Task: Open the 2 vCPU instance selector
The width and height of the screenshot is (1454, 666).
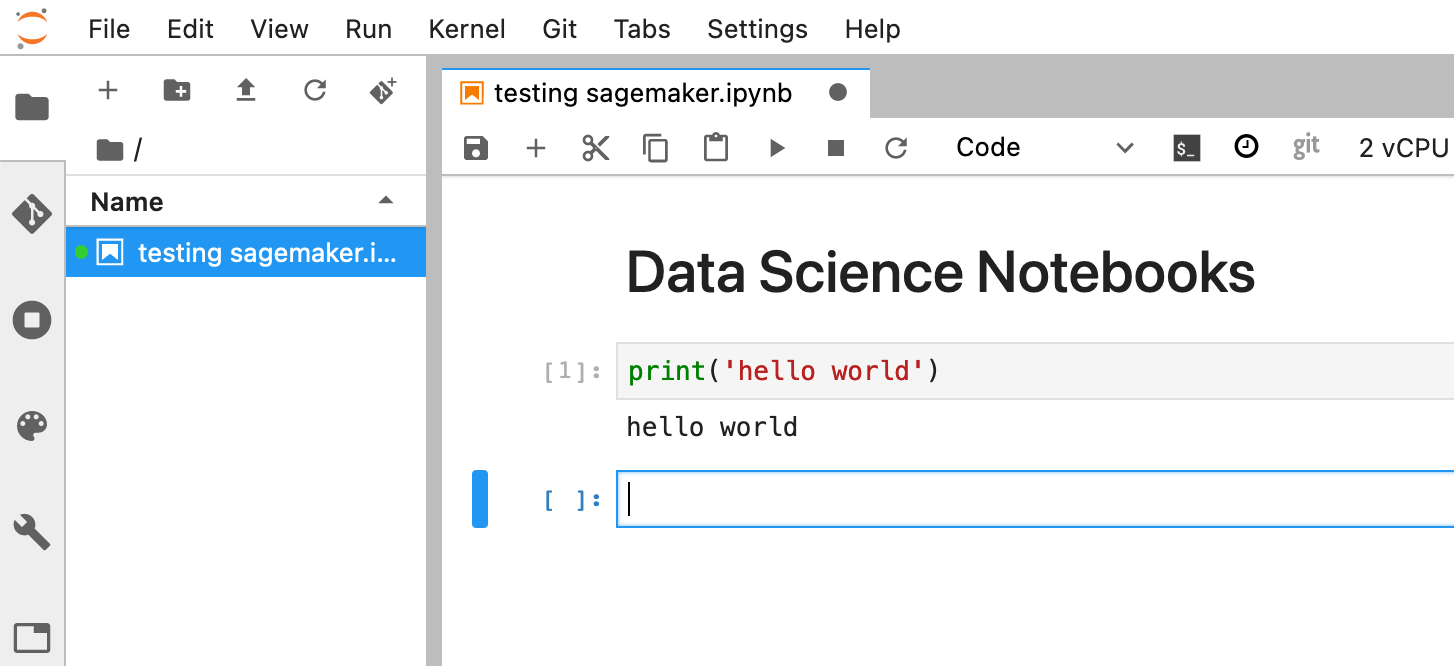Action: point(1404,147)
